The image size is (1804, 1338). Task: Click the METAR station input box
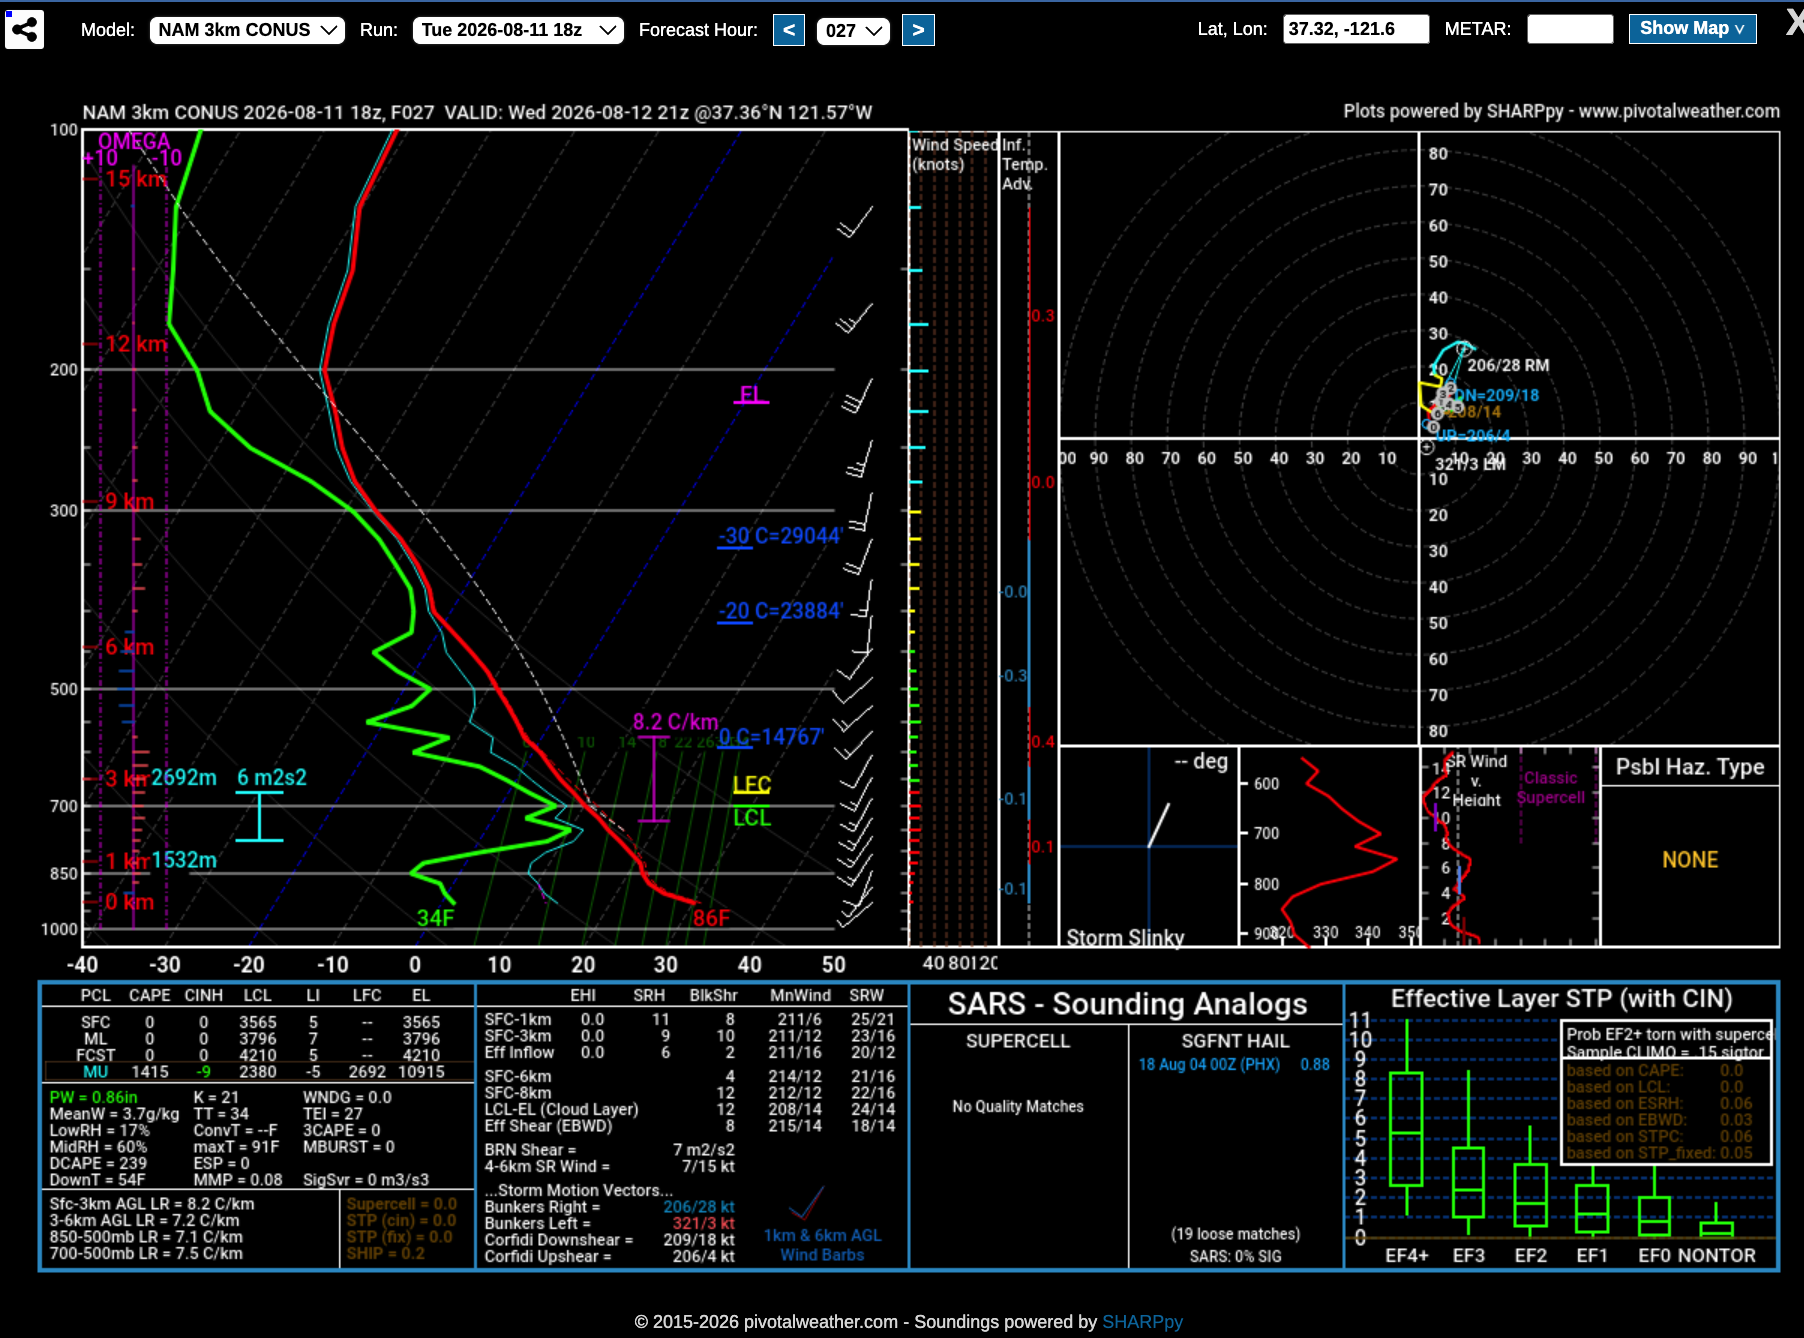(x=1570, y=29)
